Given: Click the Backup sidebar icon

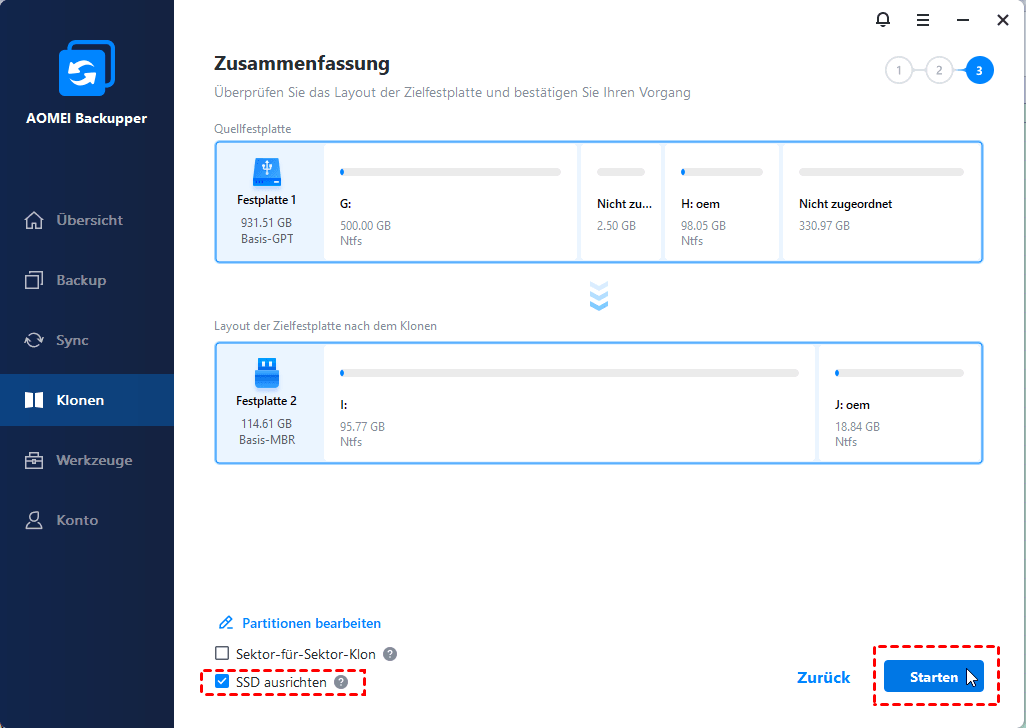Looking at the screenshot, I should [33, 280].
